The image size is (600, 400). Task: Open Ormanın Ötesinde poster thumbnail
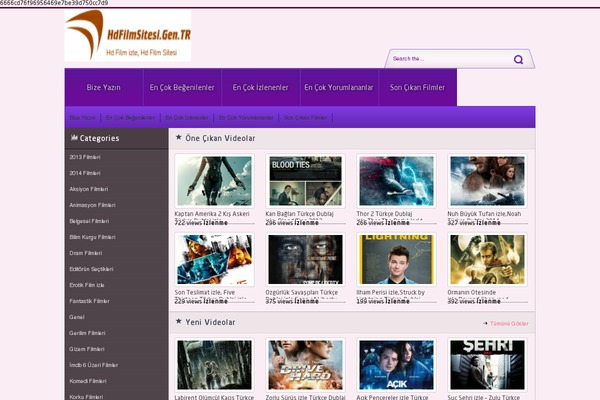pyautogui.click(x=488, y=260)
